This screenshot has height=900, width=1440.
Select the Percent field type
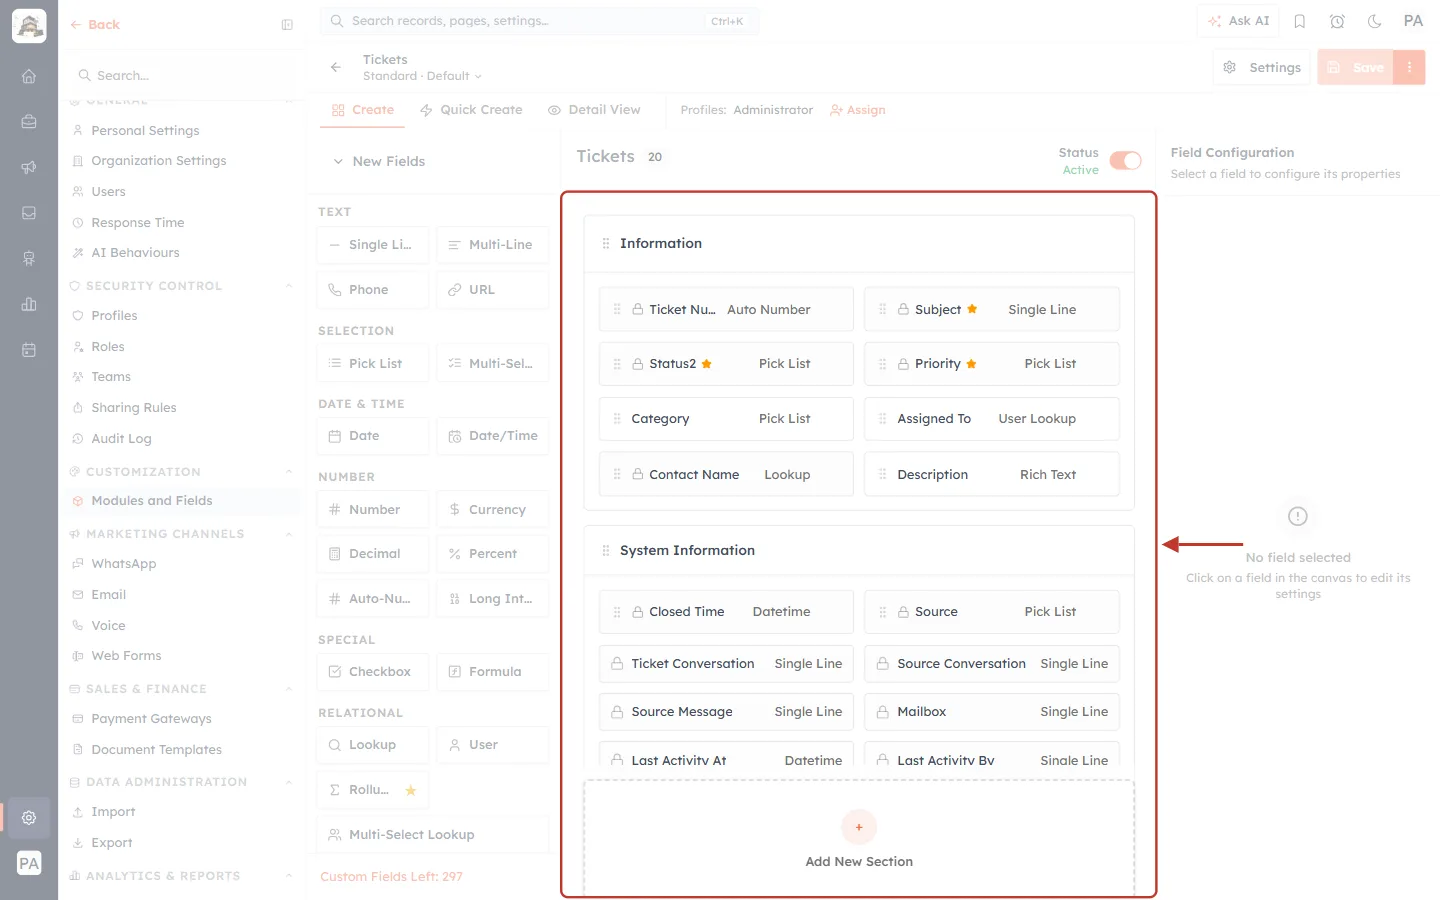(x=493, y=553)
